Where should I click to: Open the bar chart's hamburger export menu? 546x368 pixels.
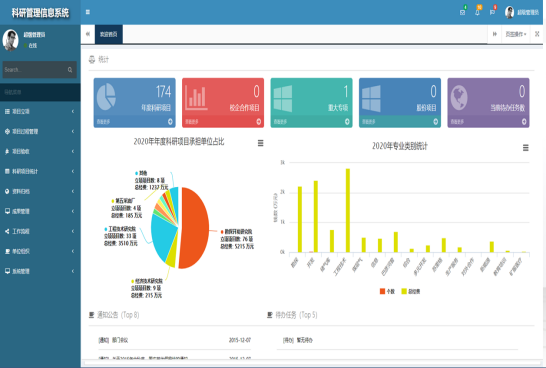[x=526, y=148]
